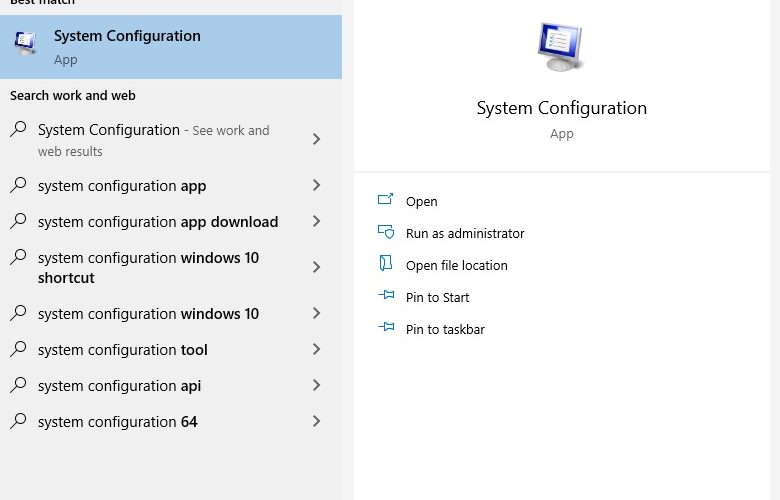The width and height of the screenshot is (780, 500).
Task: Click the Open file location folder icon
Action: click(386, 264)
